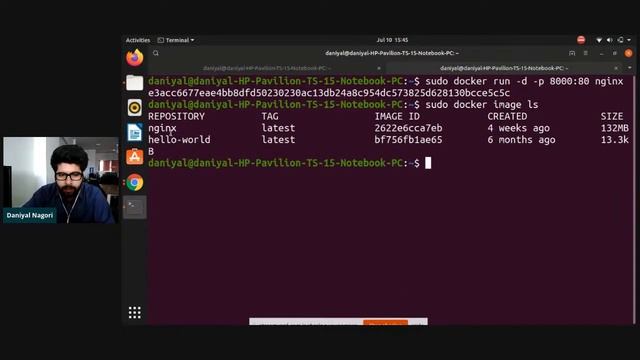
Task: Click the IMAGE ID column header
Action: [397, 116]
